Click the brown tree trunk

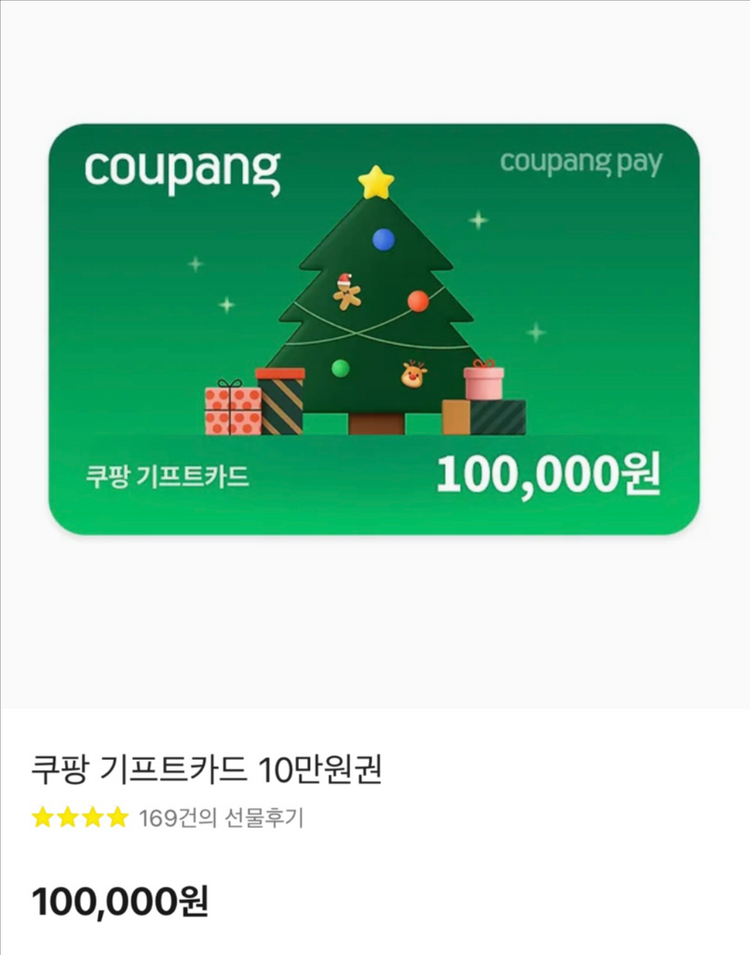coord(377,423)
